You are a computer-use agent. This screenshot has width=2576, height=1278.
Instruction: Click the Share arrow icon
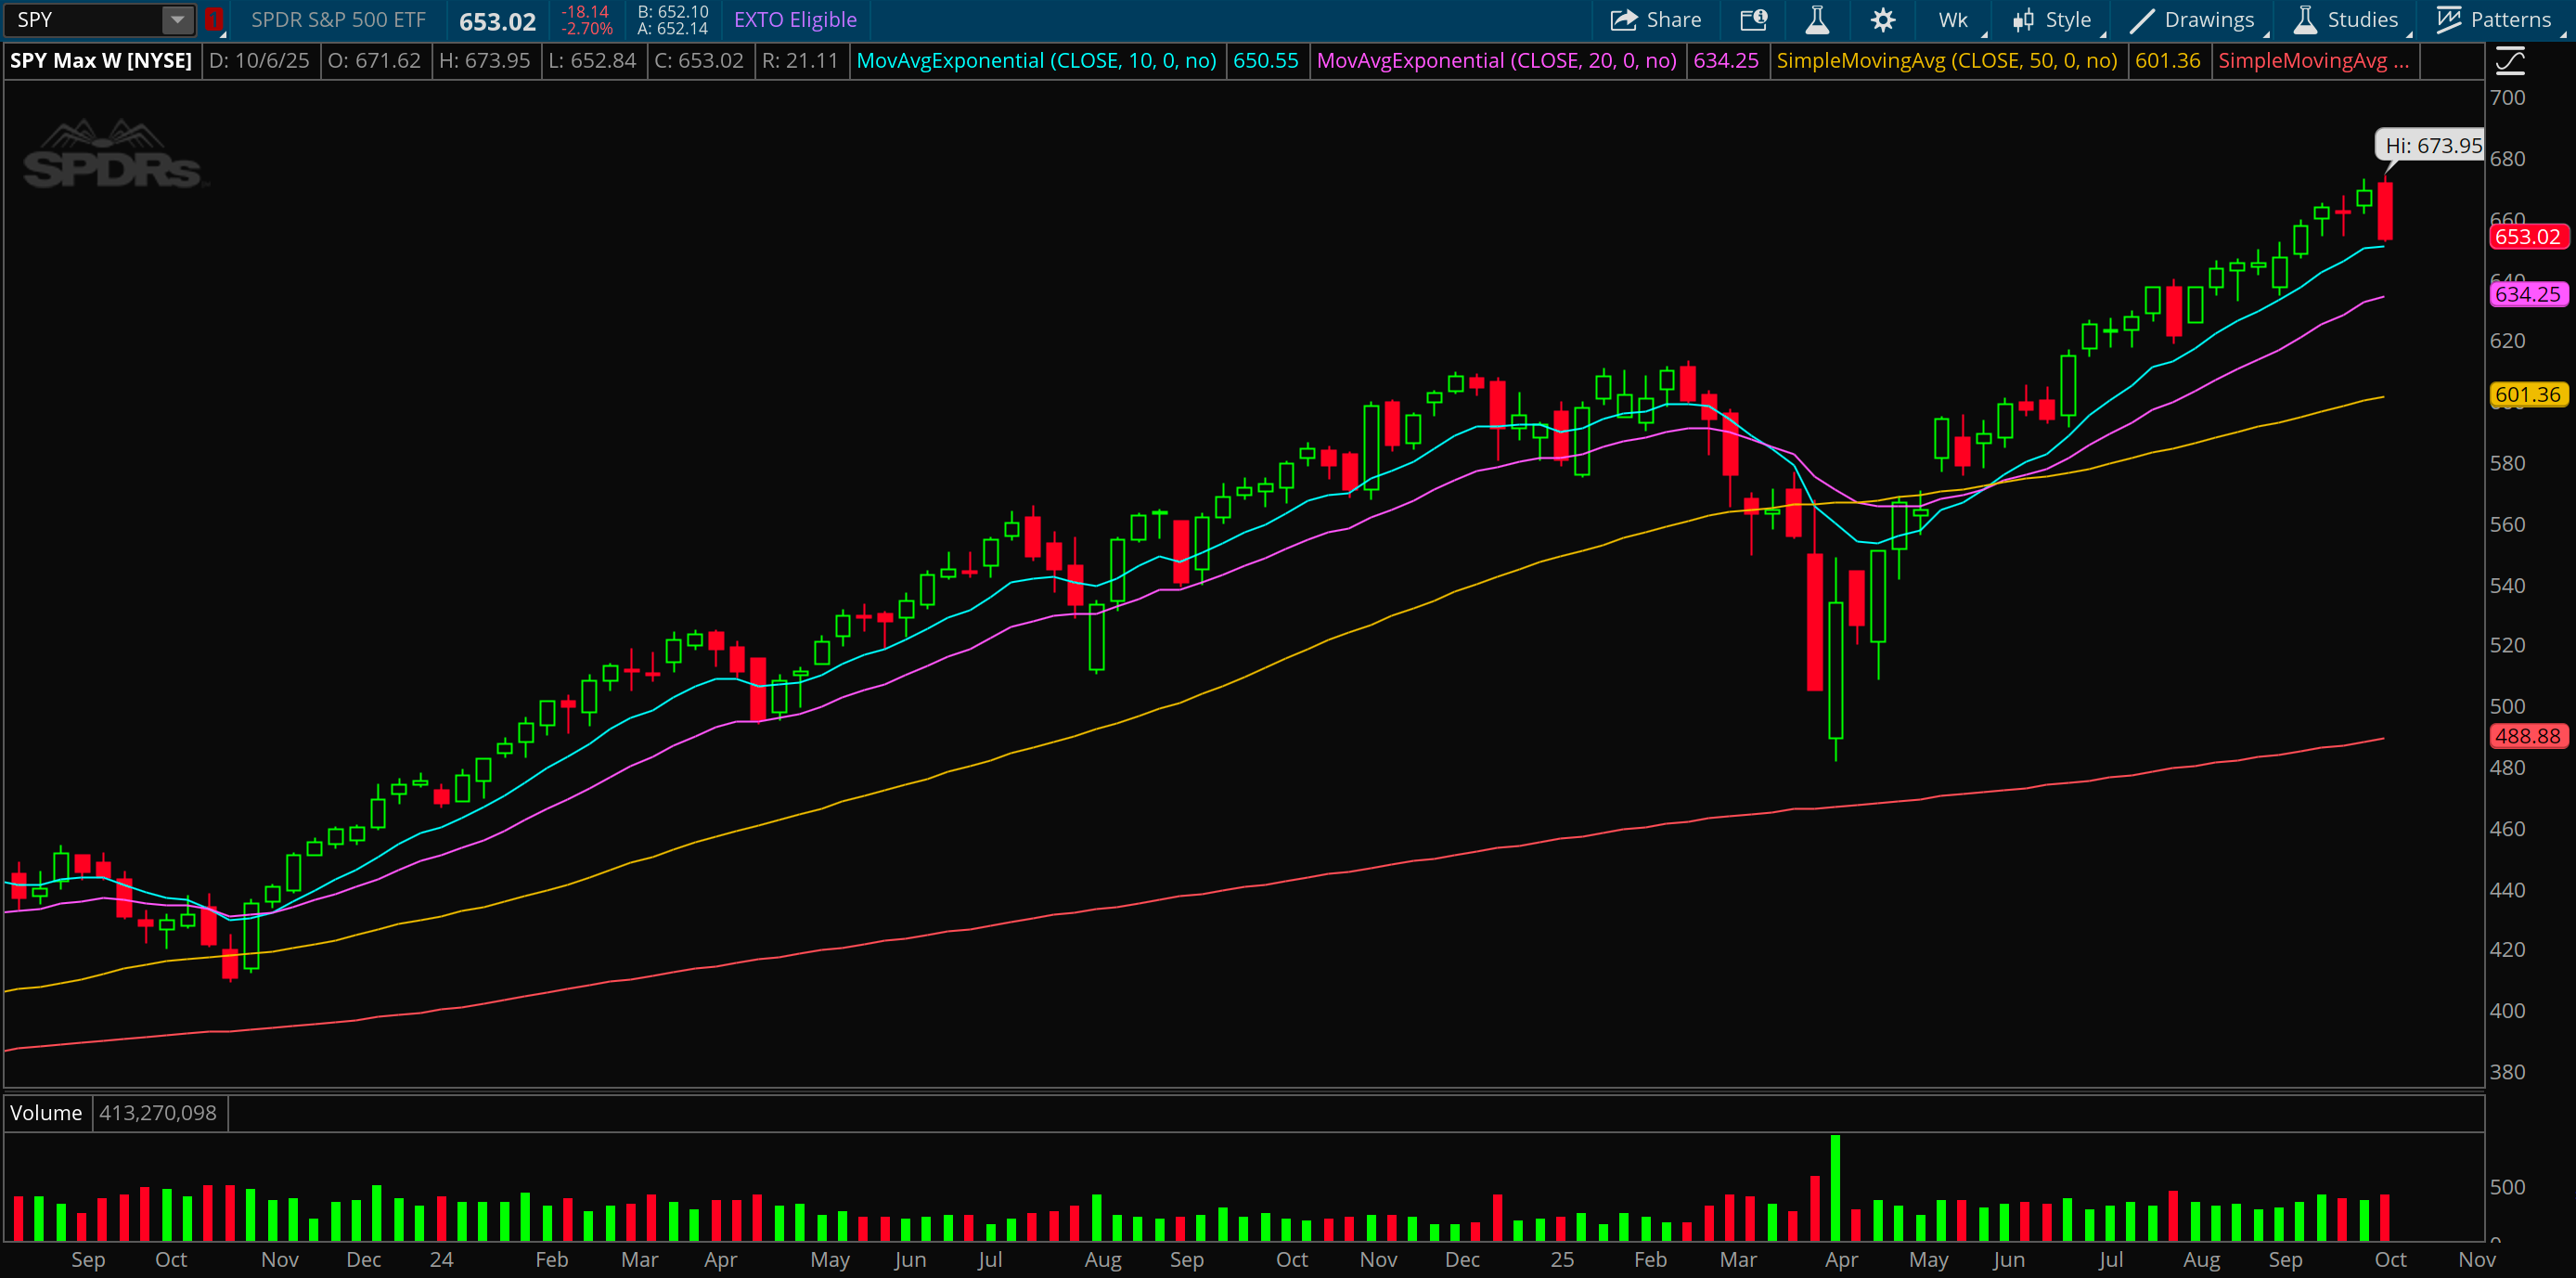coord(1624,20)
